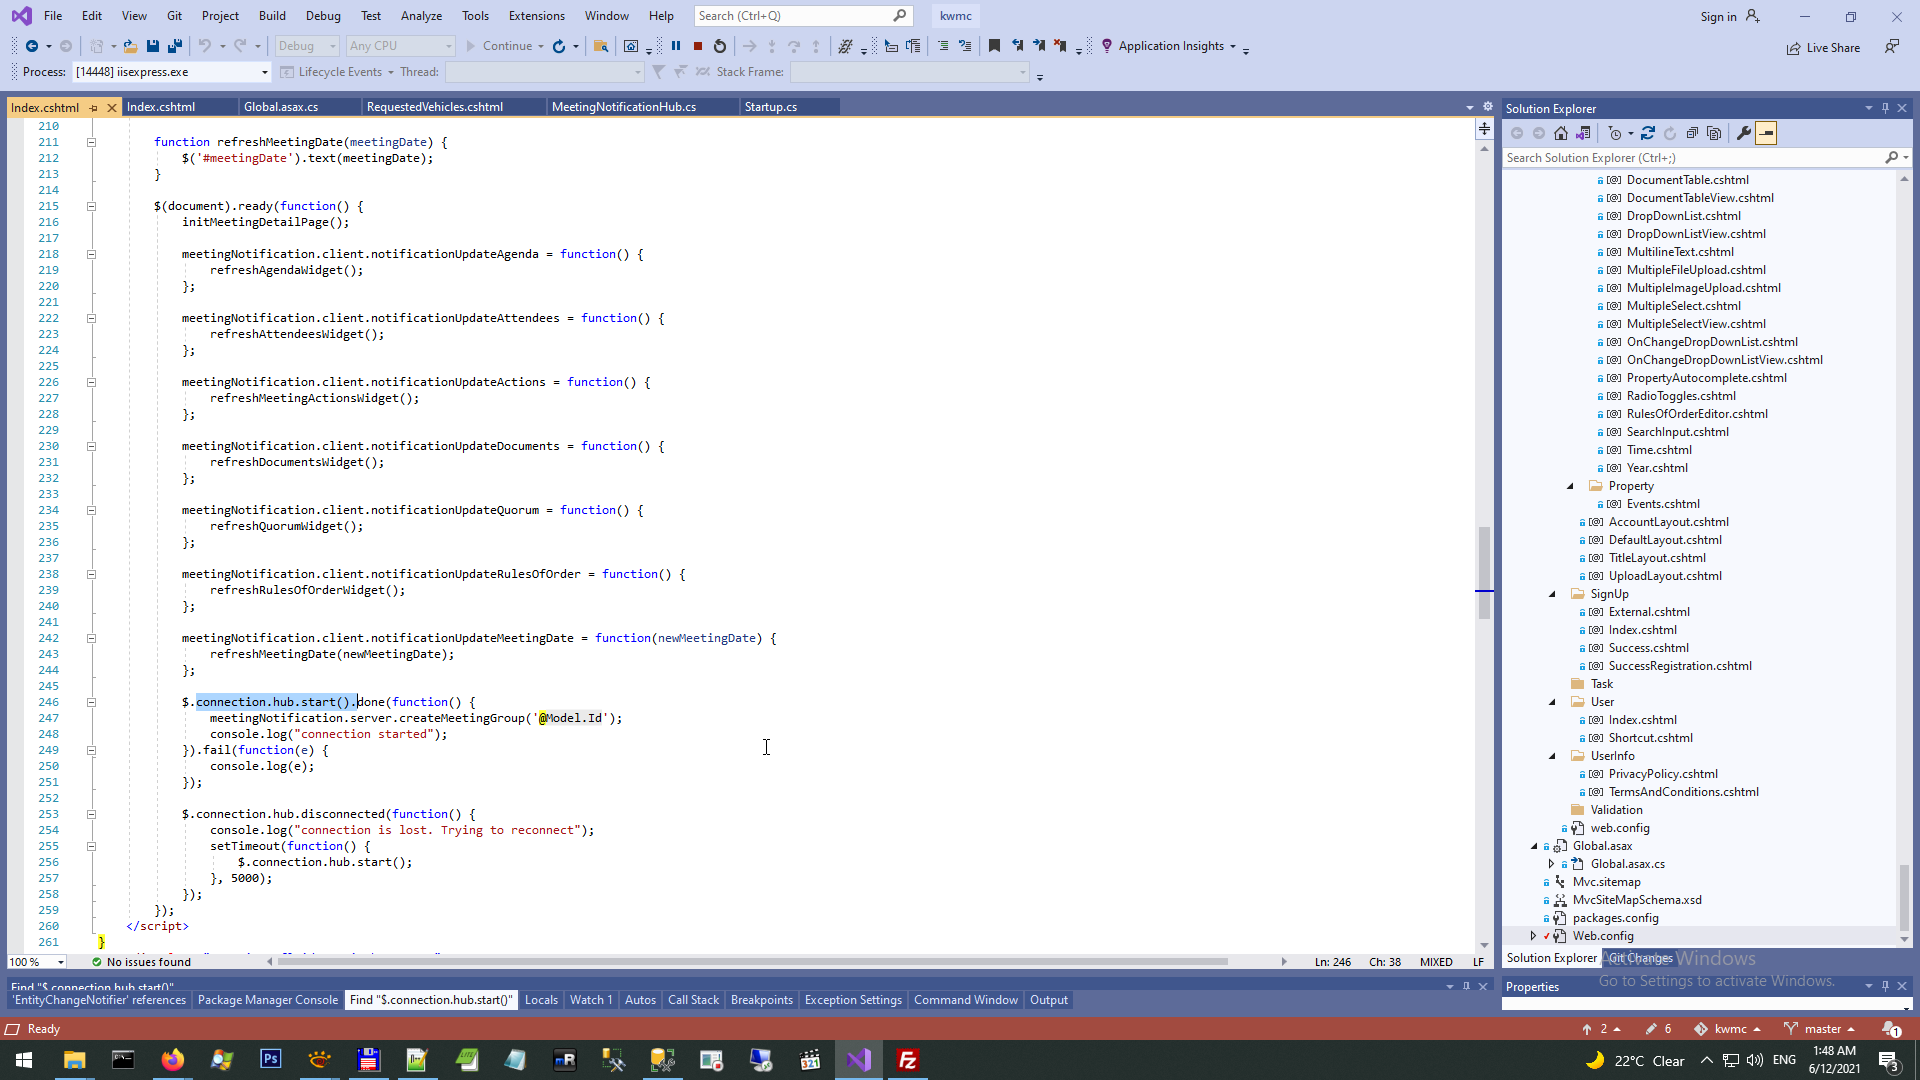
Task: Switch to the Startup.cs tab
Action: coord(770,107)
